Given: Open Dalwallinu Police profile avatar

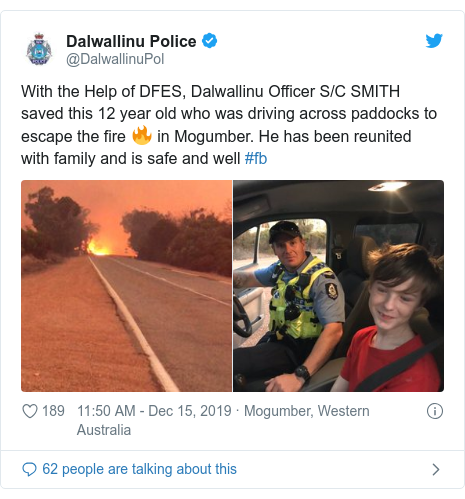Looking at the screenshot, I should [39, 49].
